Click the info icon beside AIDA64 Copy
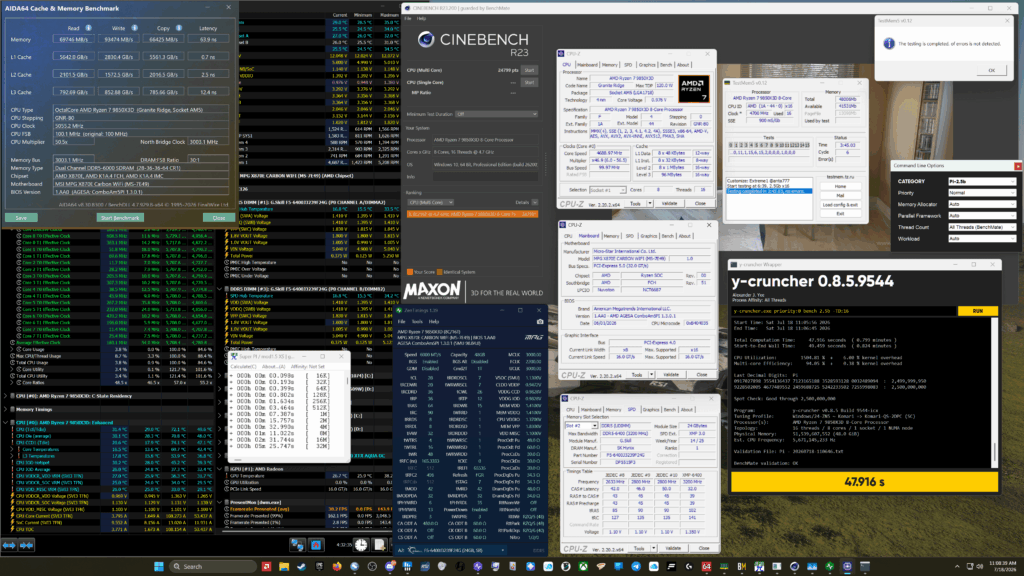The image size is (1024, 576). coord(179,28)
